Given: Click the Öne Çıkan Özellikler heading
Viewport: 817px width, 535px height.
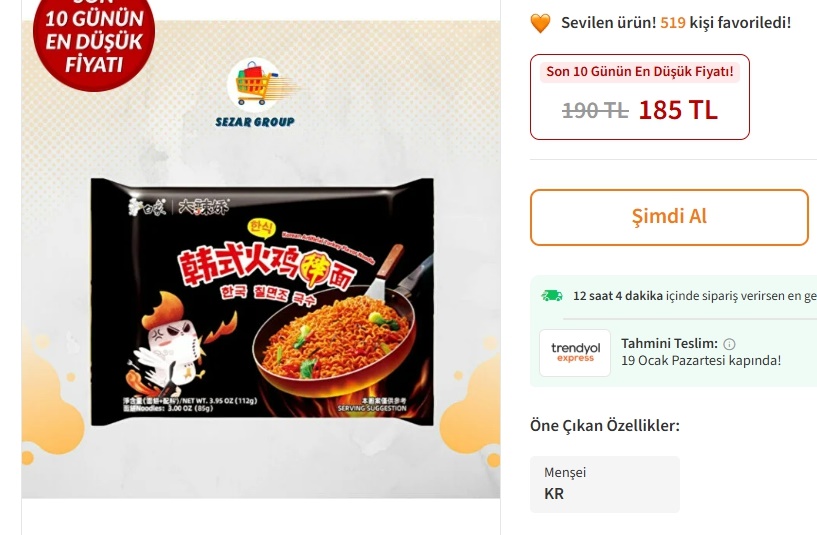Looking at the screenshot, I should [x=605, y=426].
